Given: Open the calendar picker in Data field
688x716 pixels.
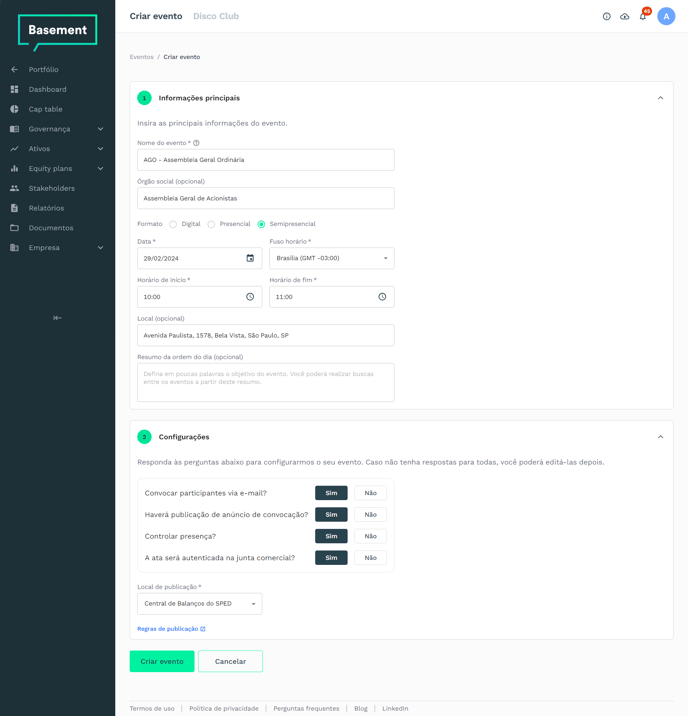Looking at the screenshot, I should 250,258.
